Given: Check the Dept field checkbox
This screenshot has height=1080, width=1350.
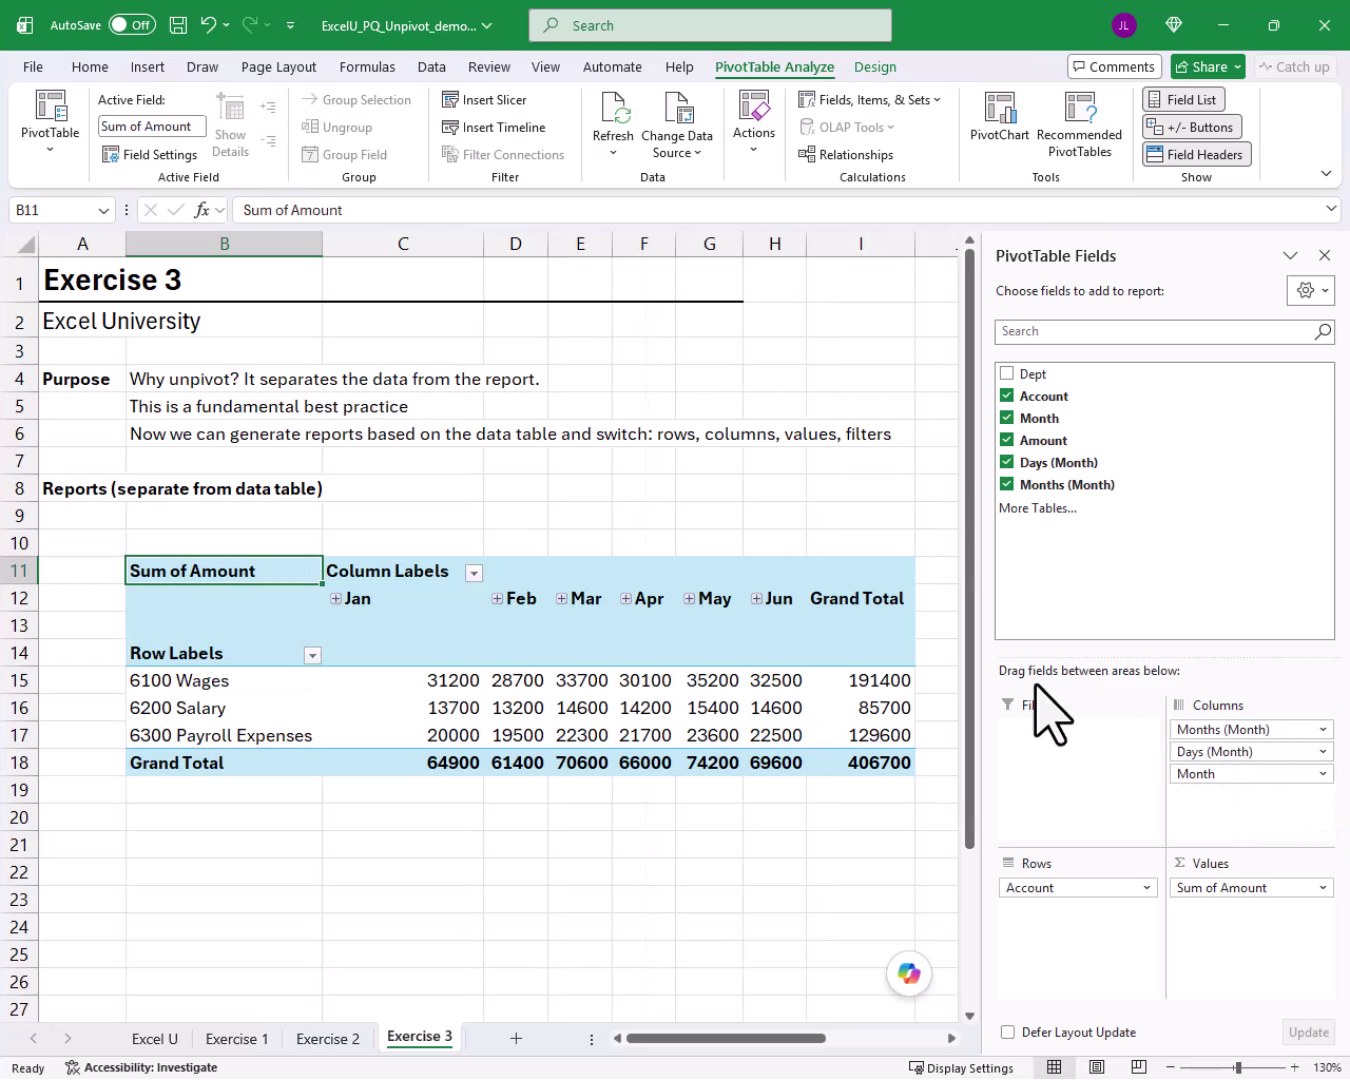Looking at the screenshot, I should click(1007, 373).
